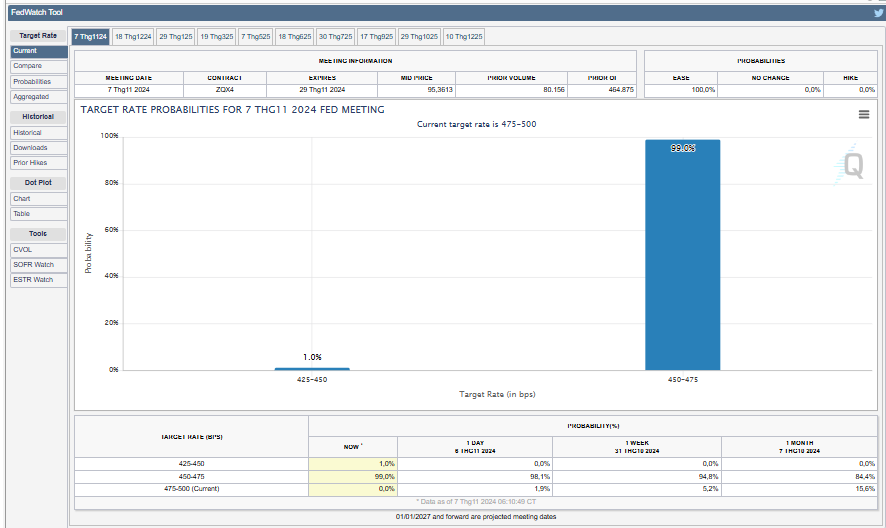886x528 pixels.
Task: Switch to the 18 Thg1224 meeting tab
Action: pyautogui.click(x=133, y=36)
